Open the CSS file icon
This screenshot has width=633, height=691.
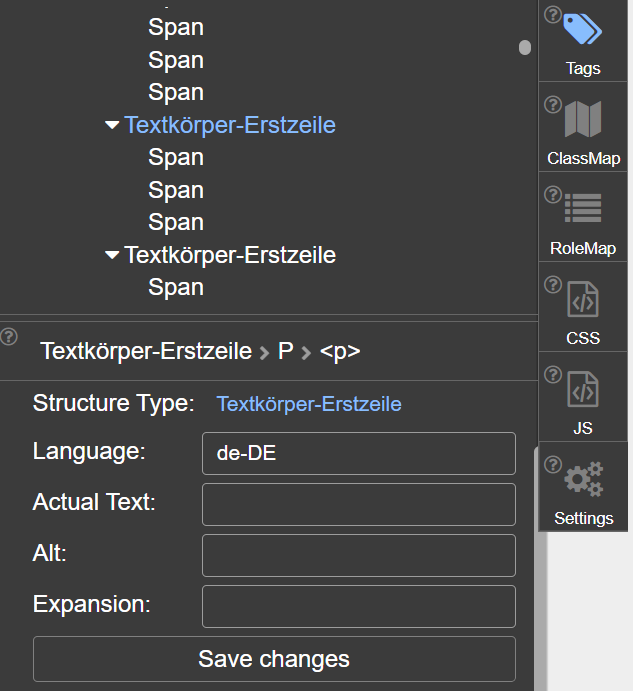[x=583, y=299]
